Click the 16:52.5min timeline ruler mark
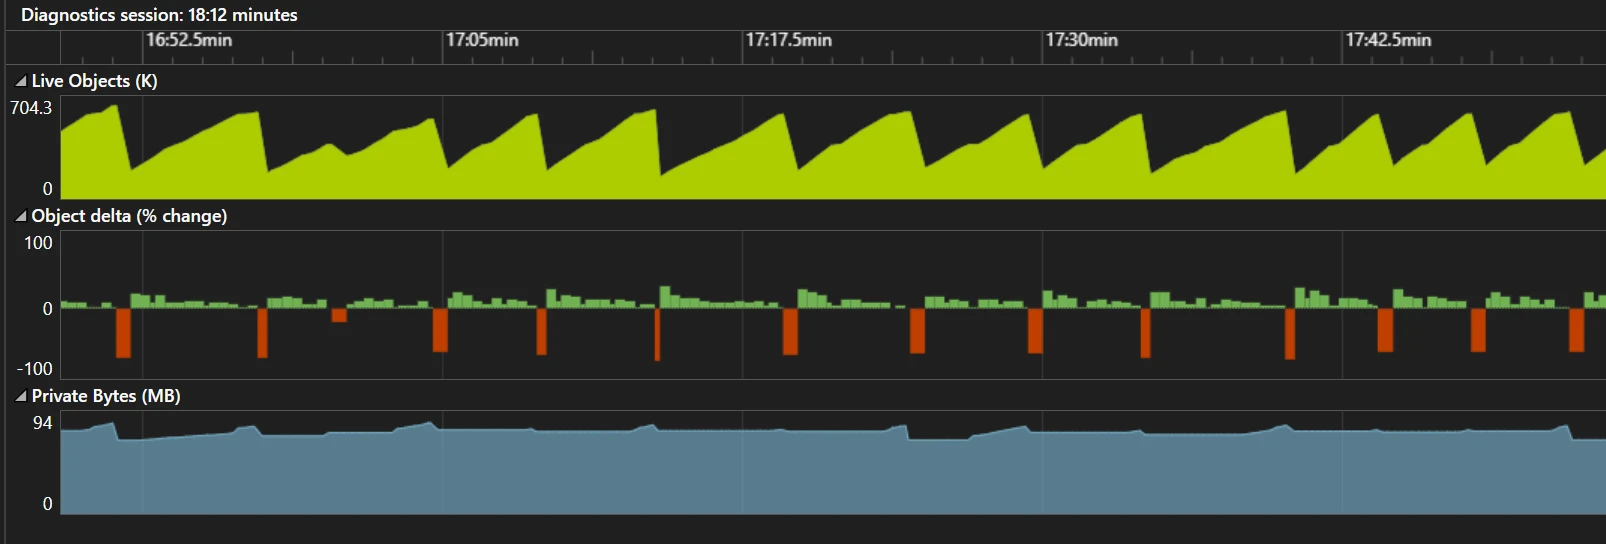 pos(188,40)
